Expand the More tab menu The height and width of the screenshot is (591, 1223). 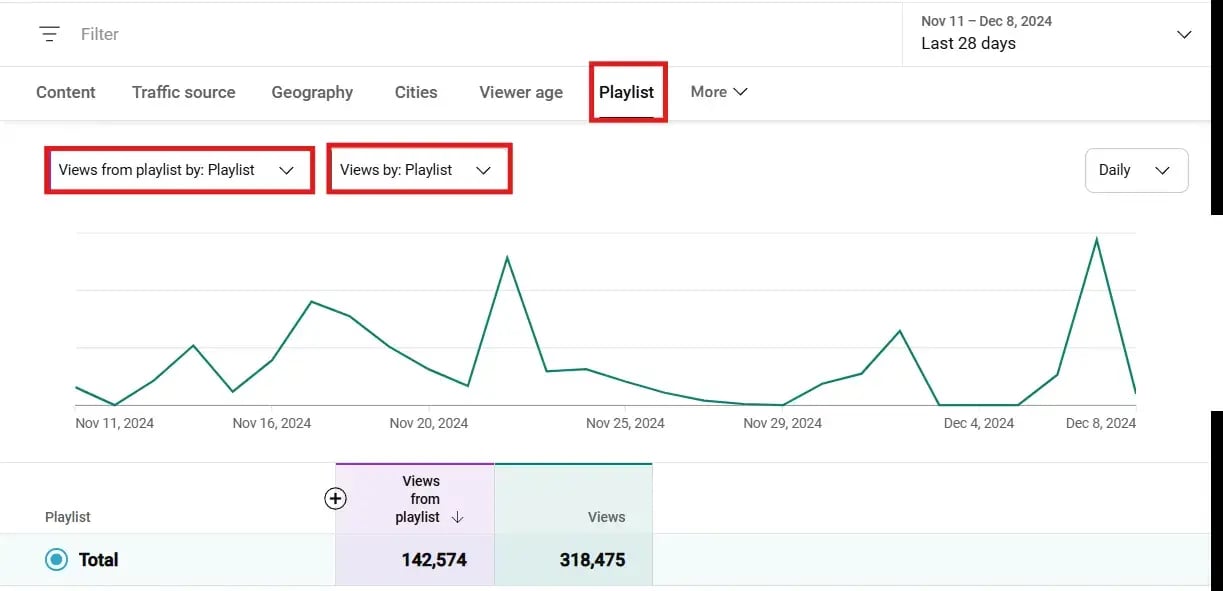click(x=719, y=92)
